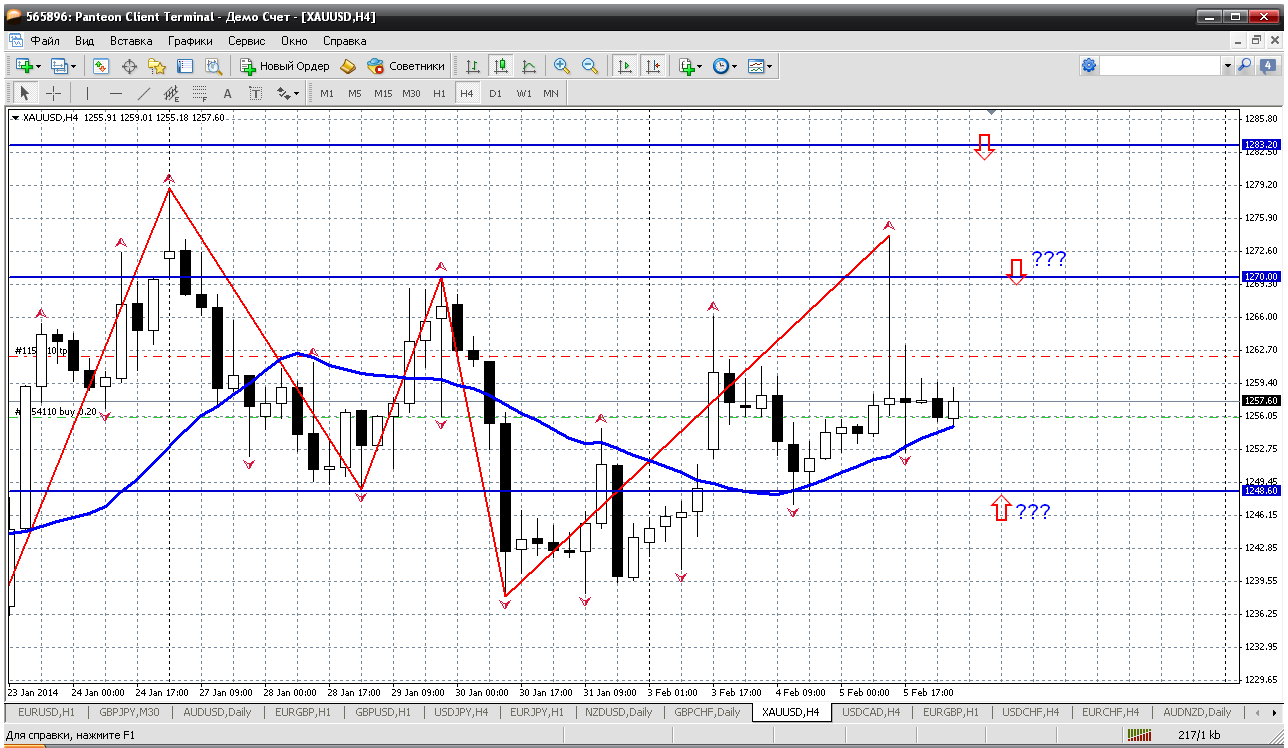Switch to the NZDUSD,Daily chart tab
This screenshot has height=748, width=1288.
pyautogui.click(x=619, y=712)
